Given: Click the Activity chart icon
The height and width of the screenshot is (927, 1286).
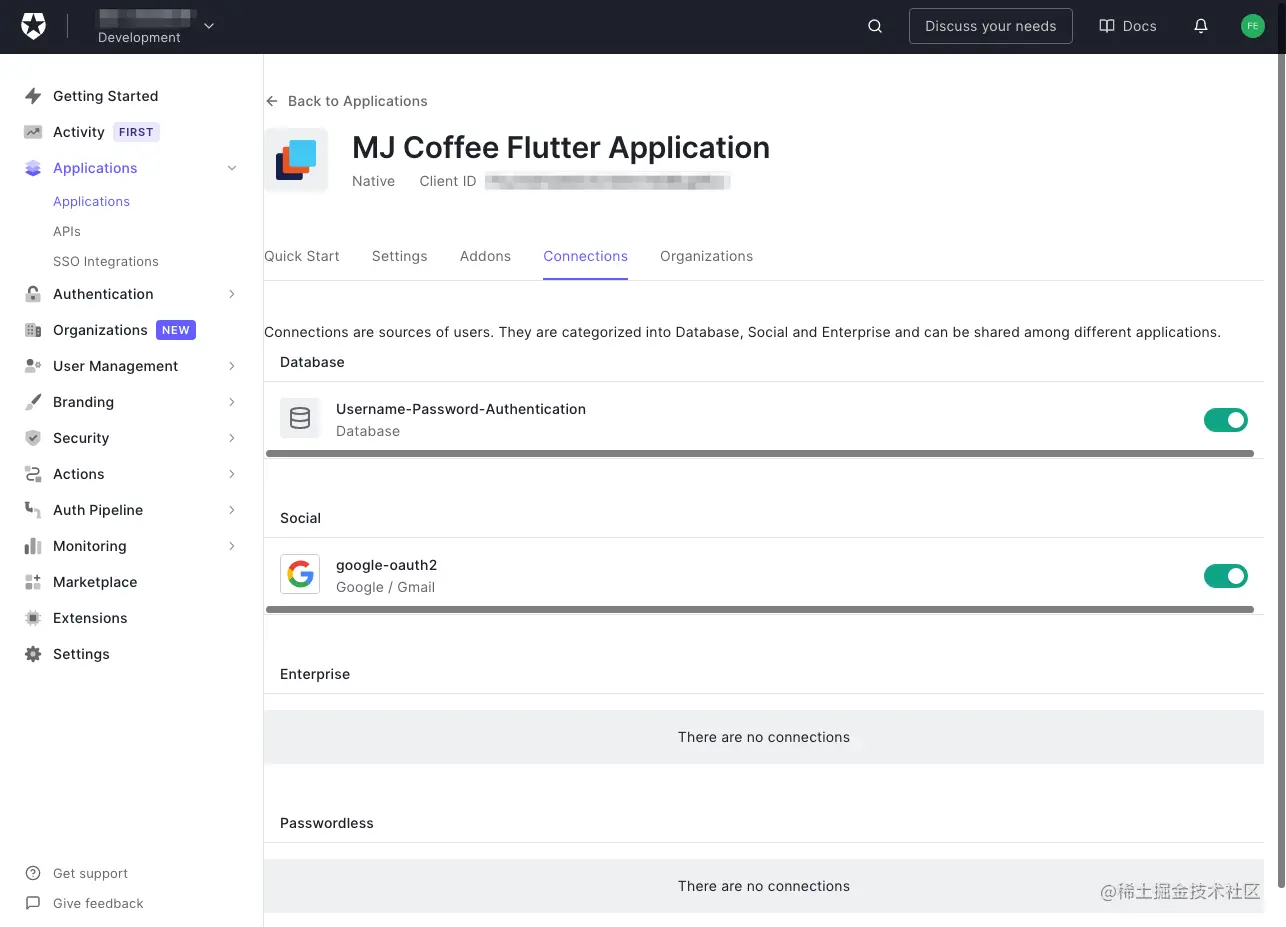Looking at the screenshot, I should click(x=33, y=132).
